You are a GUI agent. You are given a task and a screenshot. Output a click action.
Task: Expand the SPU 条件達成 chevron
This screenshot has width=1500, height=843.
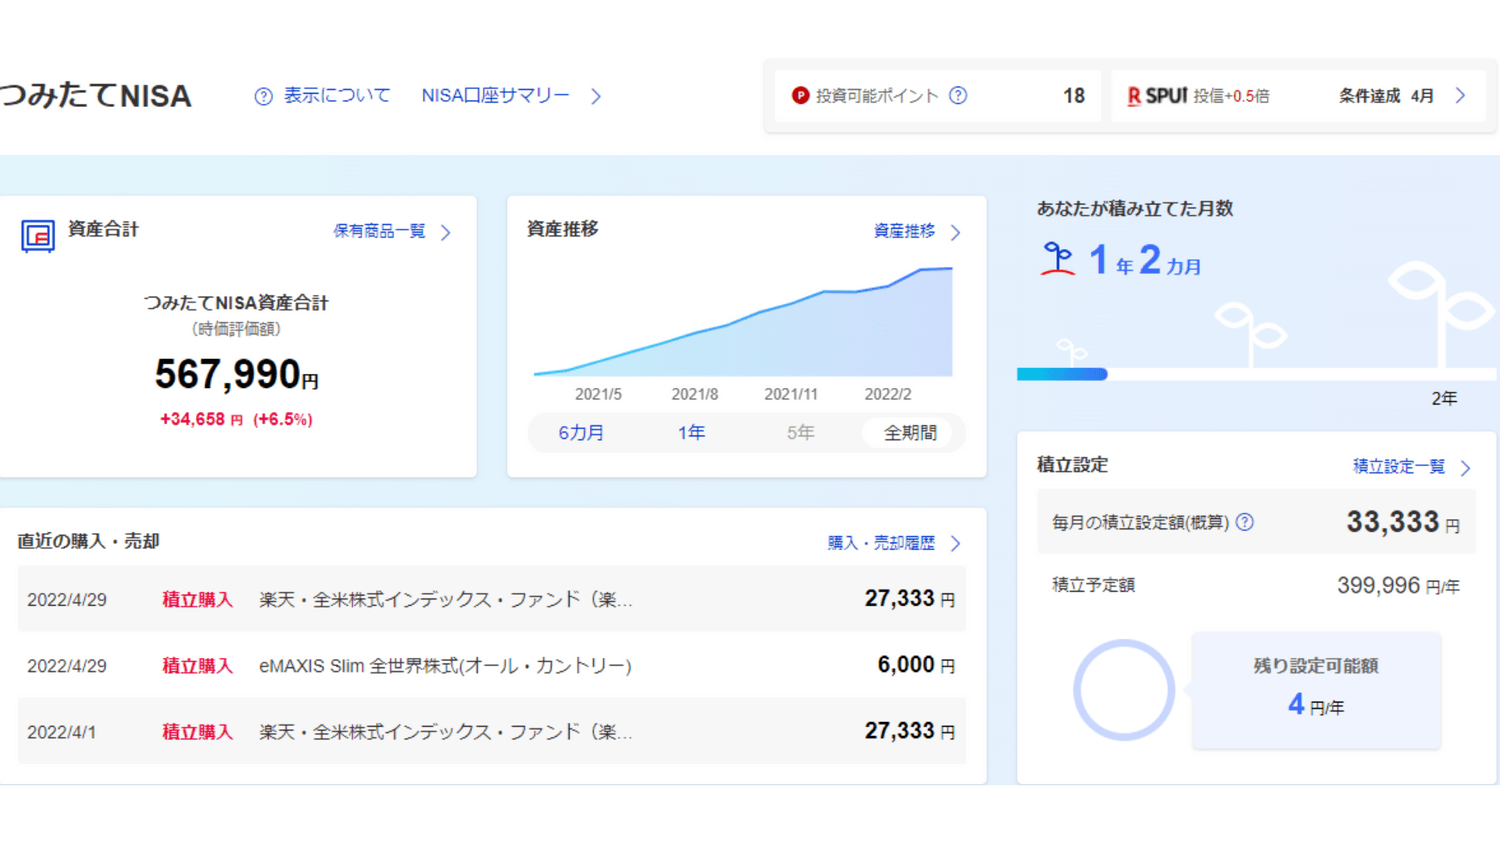tap(1461, 96)
